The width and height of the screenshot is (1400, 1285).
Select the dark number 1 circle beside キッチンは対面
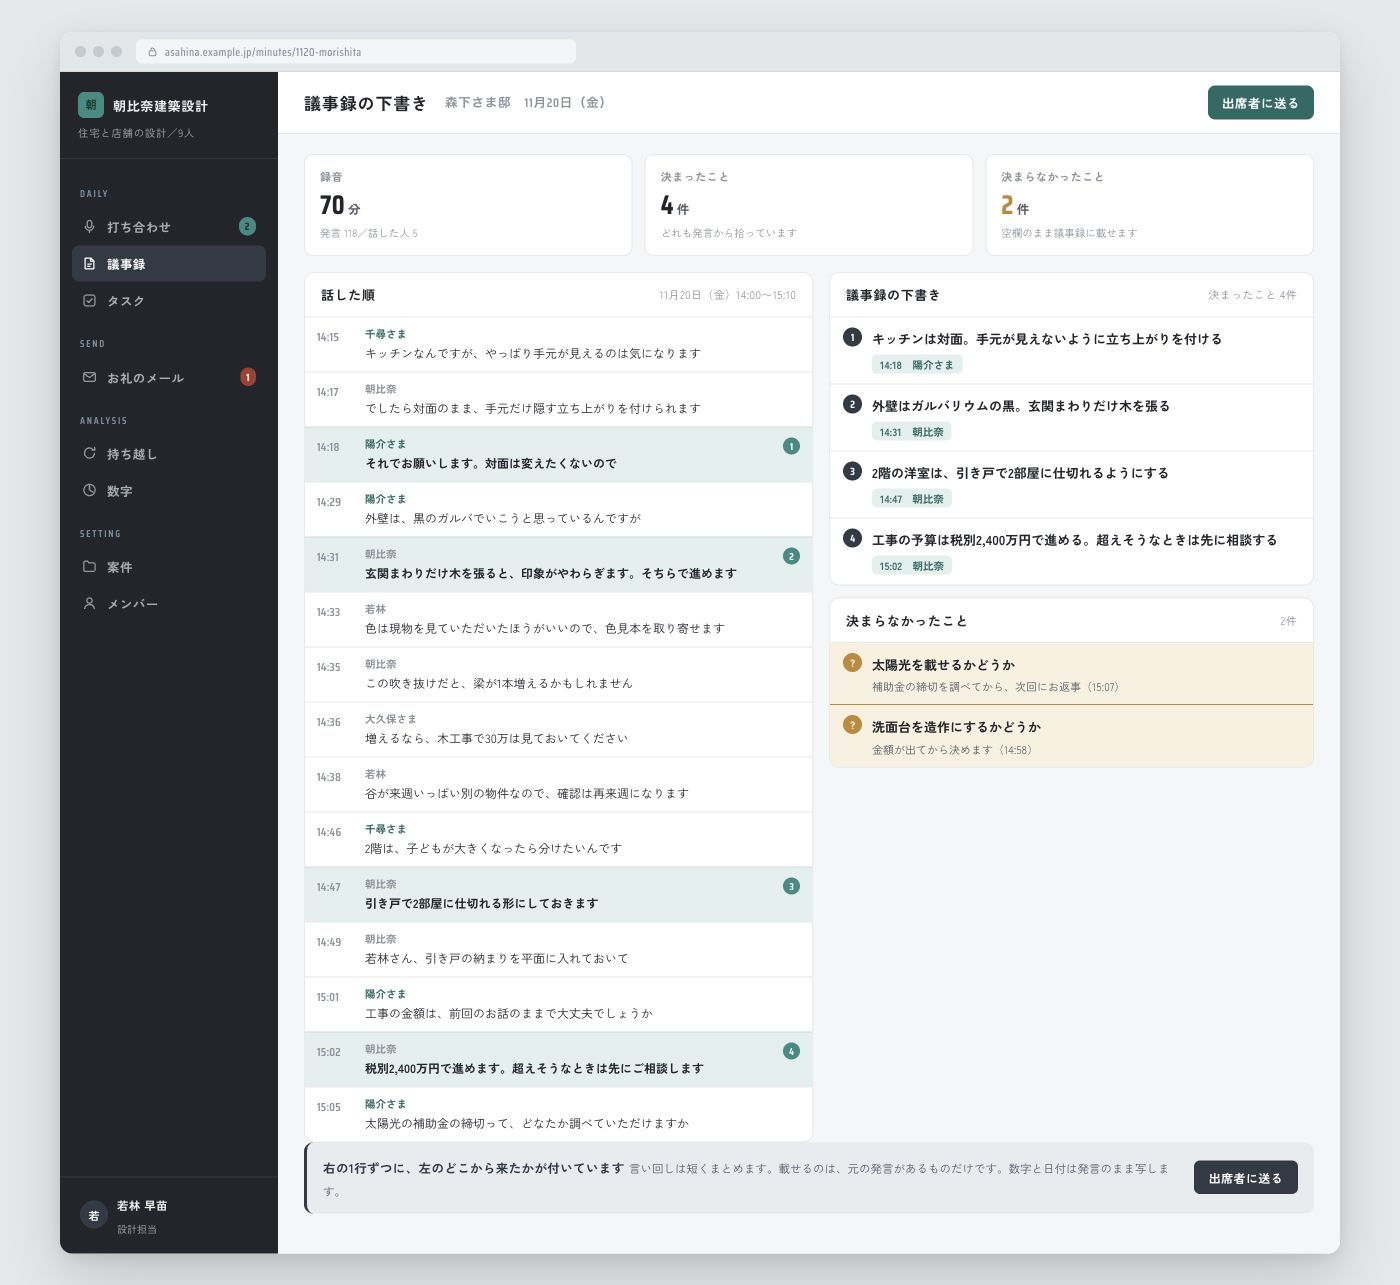pyautogui.click(x=852, y=337)
